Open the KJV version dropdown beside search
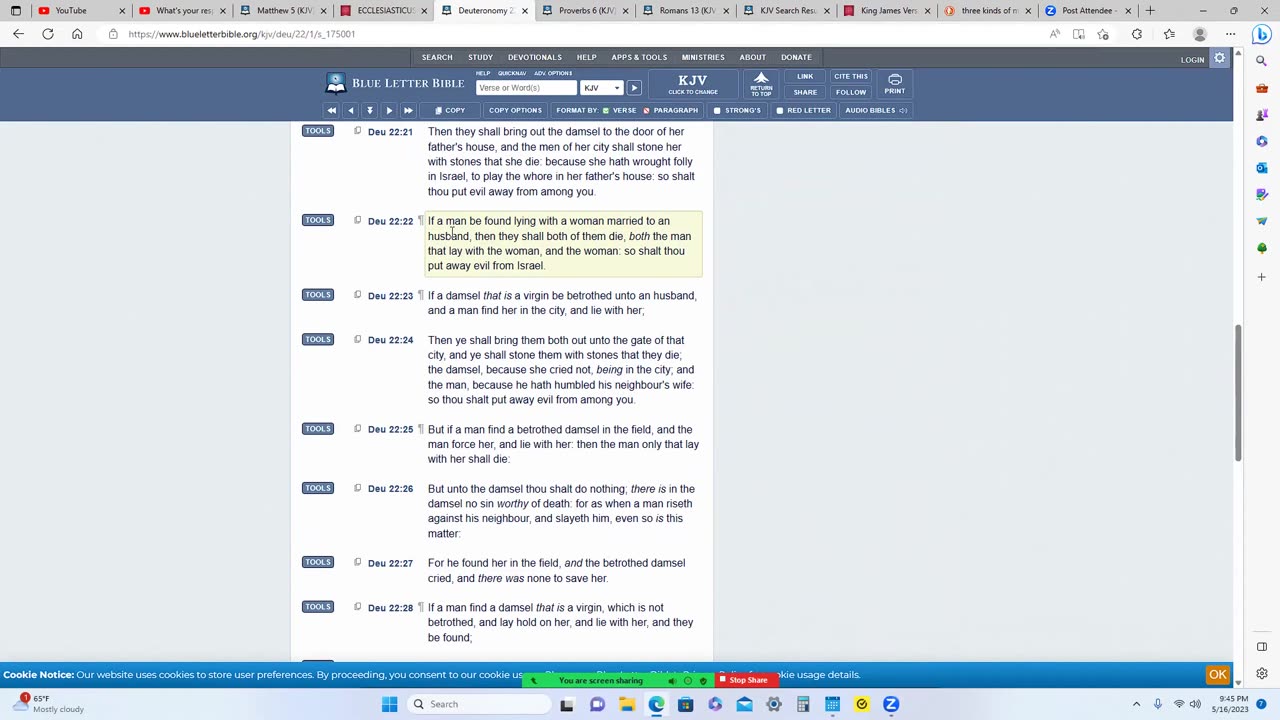This screenshot has height=720, width=1280. point(602,88)
